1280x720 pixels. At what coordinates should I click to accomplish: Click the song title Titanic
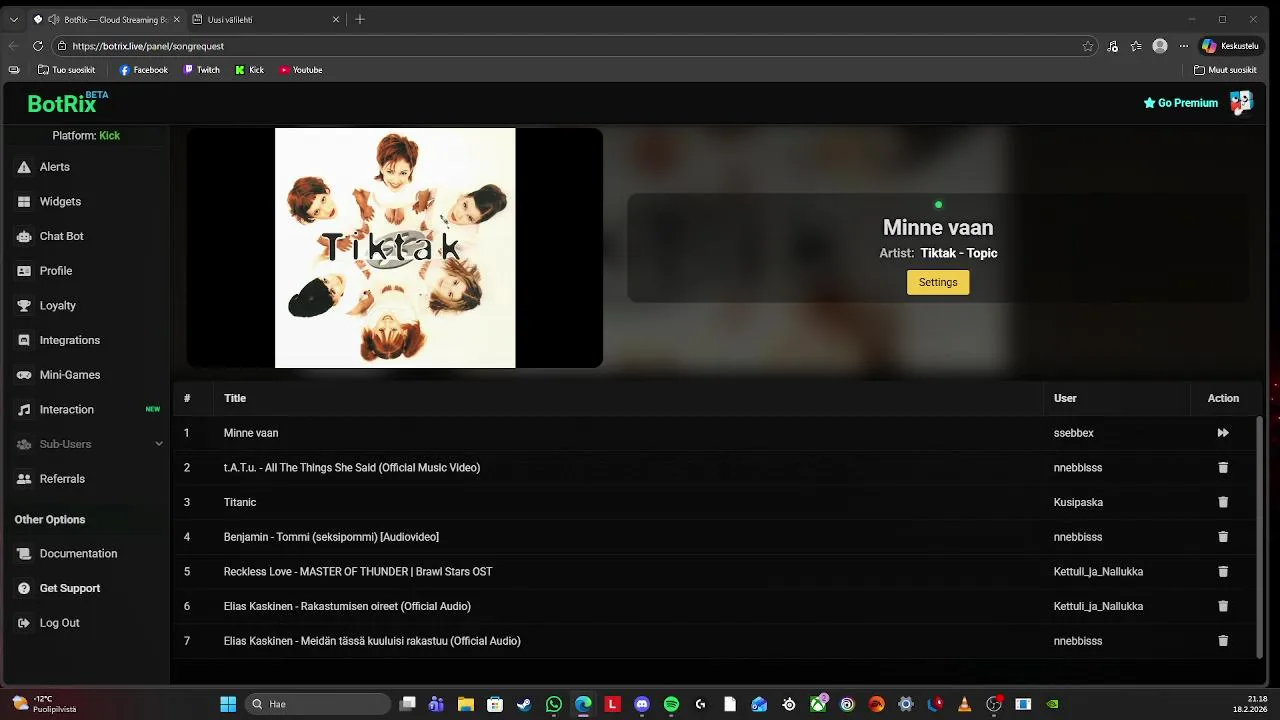[x=240, y=502]
